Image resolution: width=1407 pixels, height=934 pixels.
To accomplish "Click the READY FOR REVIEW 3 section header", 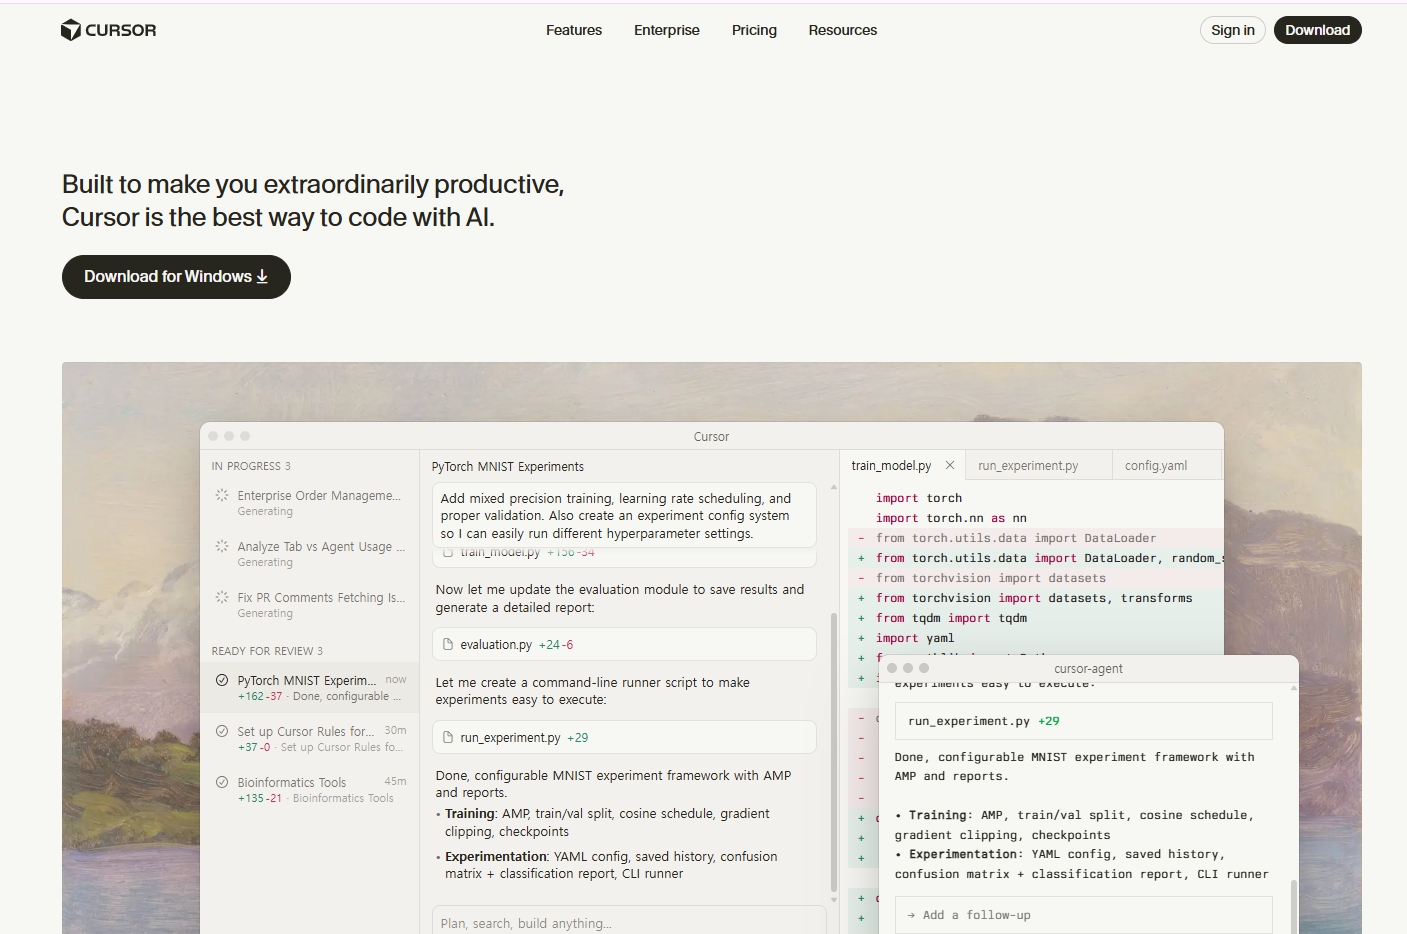I will coord(267,651).
